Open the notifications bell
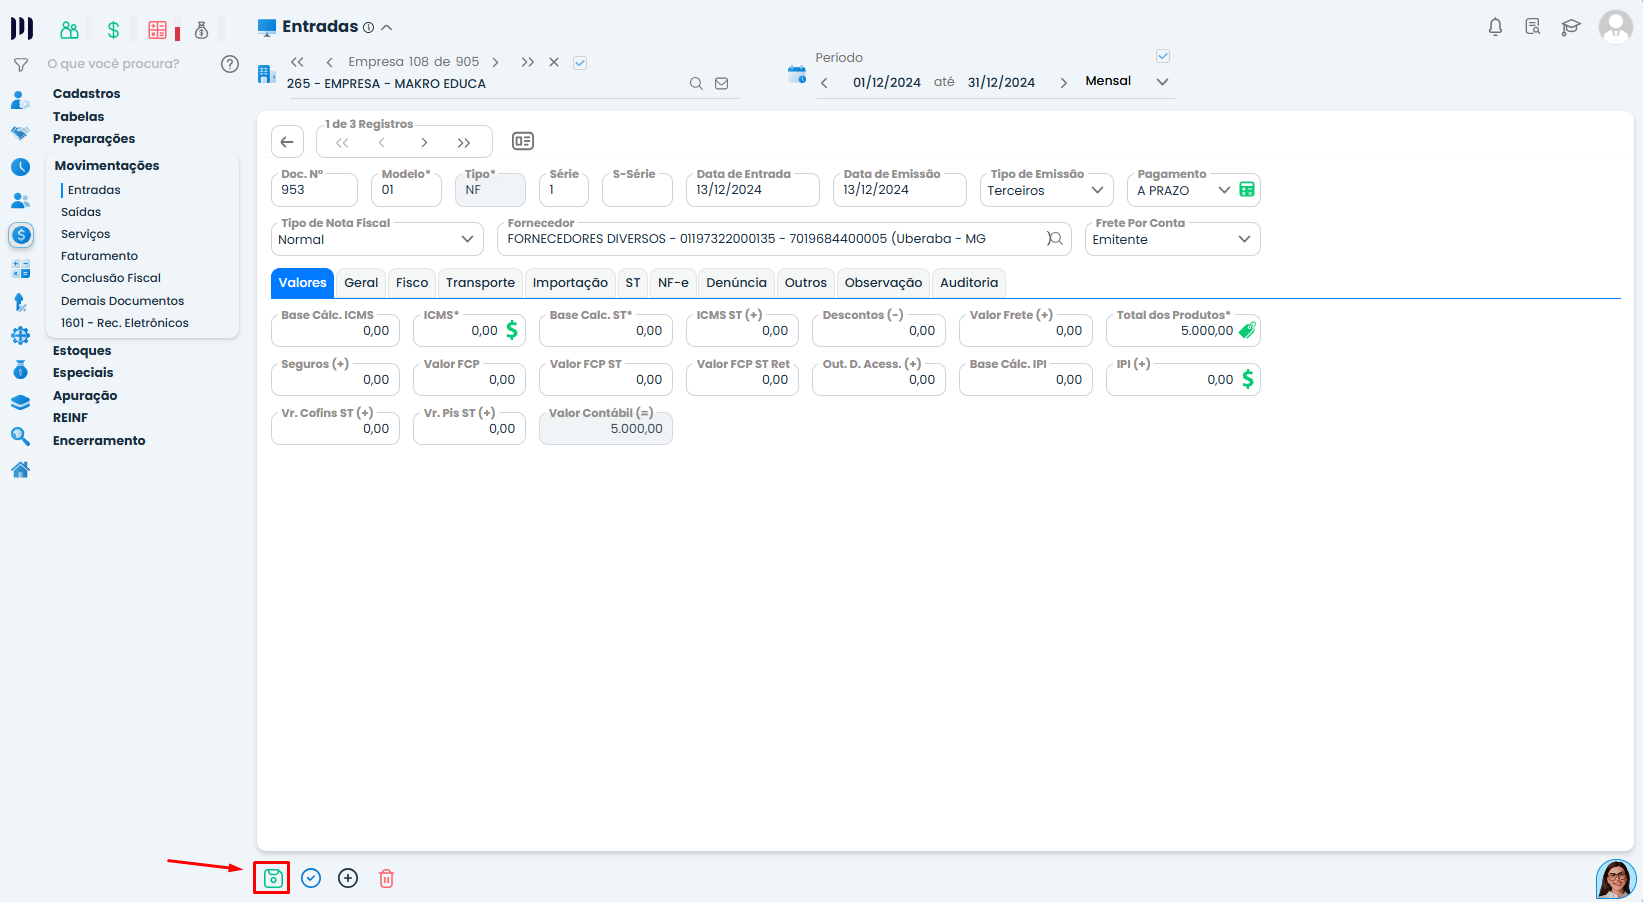Screen dimensions: 1643x902 click(x=1495, y=27)
